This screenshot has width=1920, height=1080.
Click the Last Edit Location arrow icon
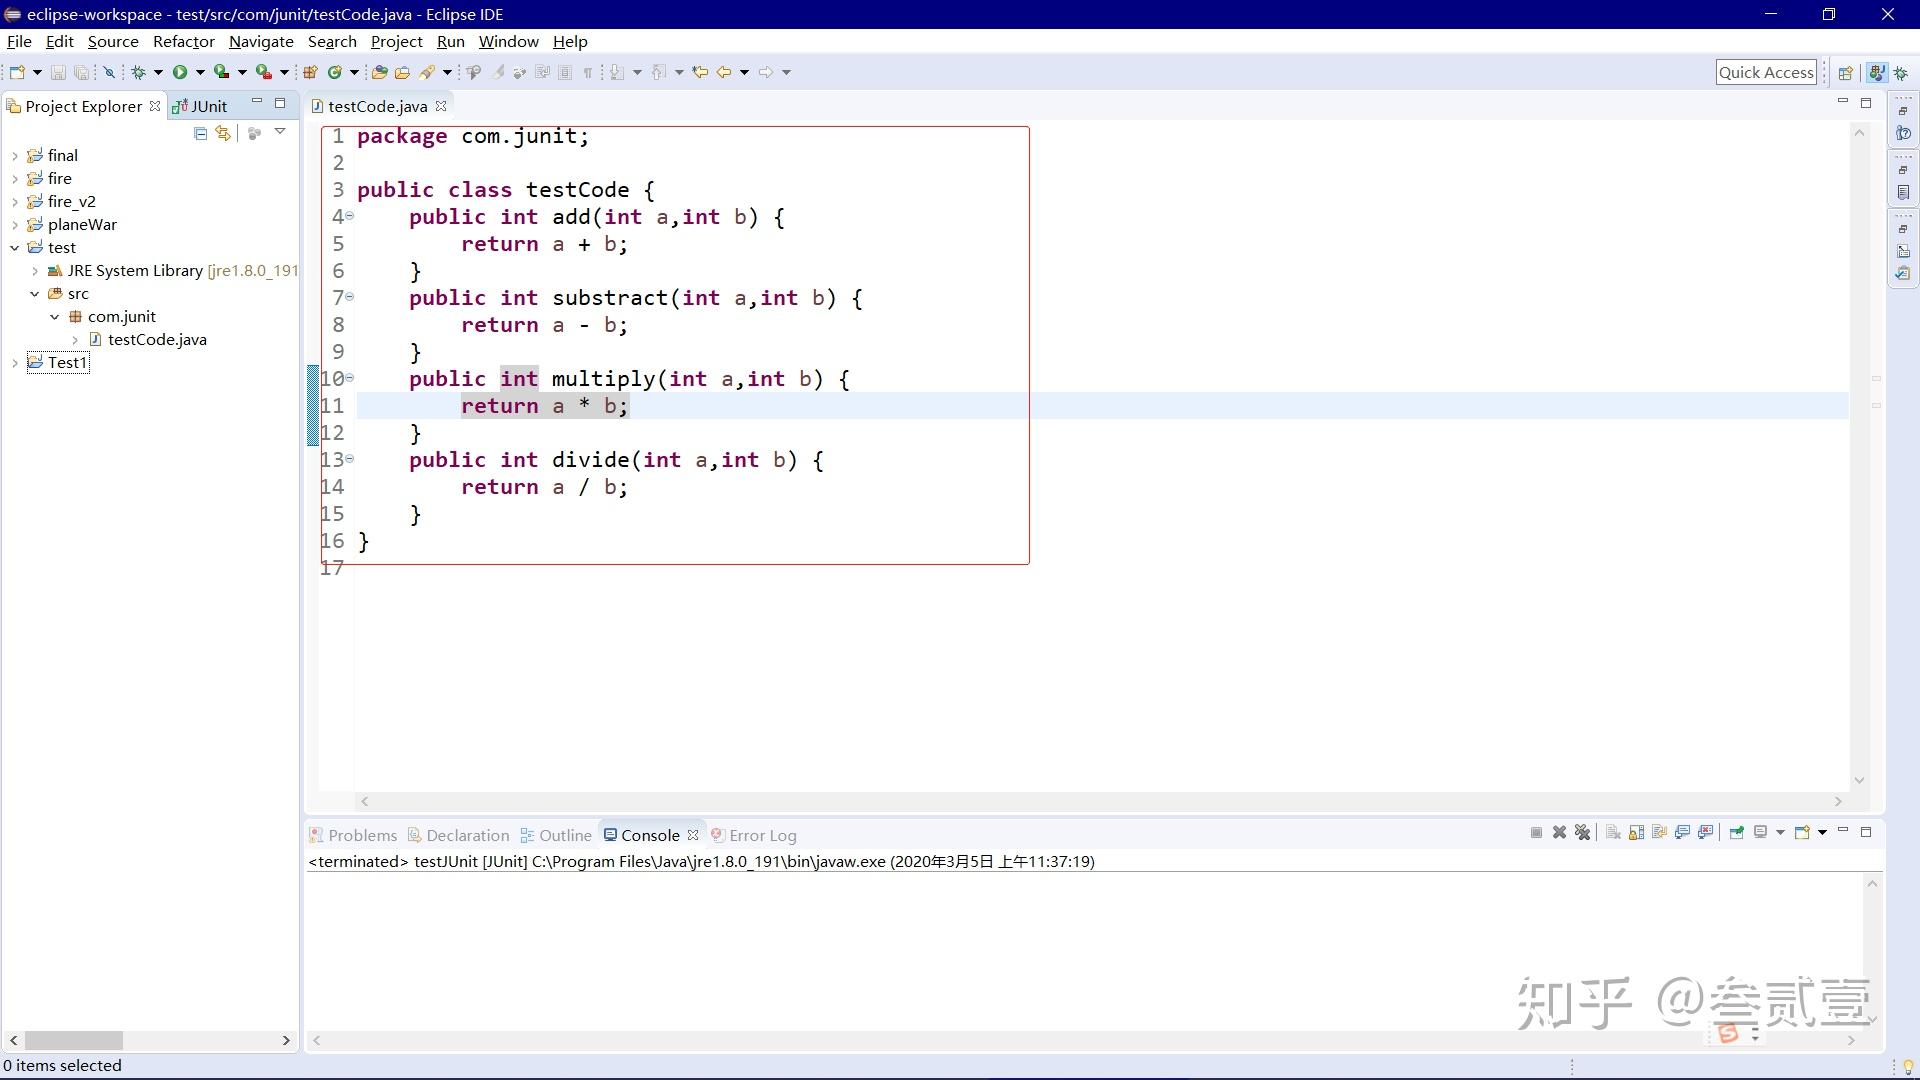click(x=700, y=72)
